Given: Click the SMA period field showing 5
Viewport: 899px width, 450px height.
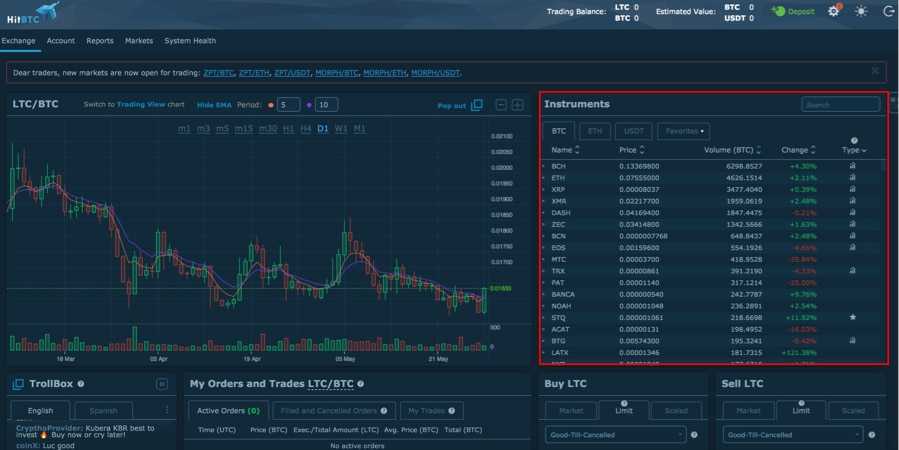Looking at the screenshot, I should [288, 105].
